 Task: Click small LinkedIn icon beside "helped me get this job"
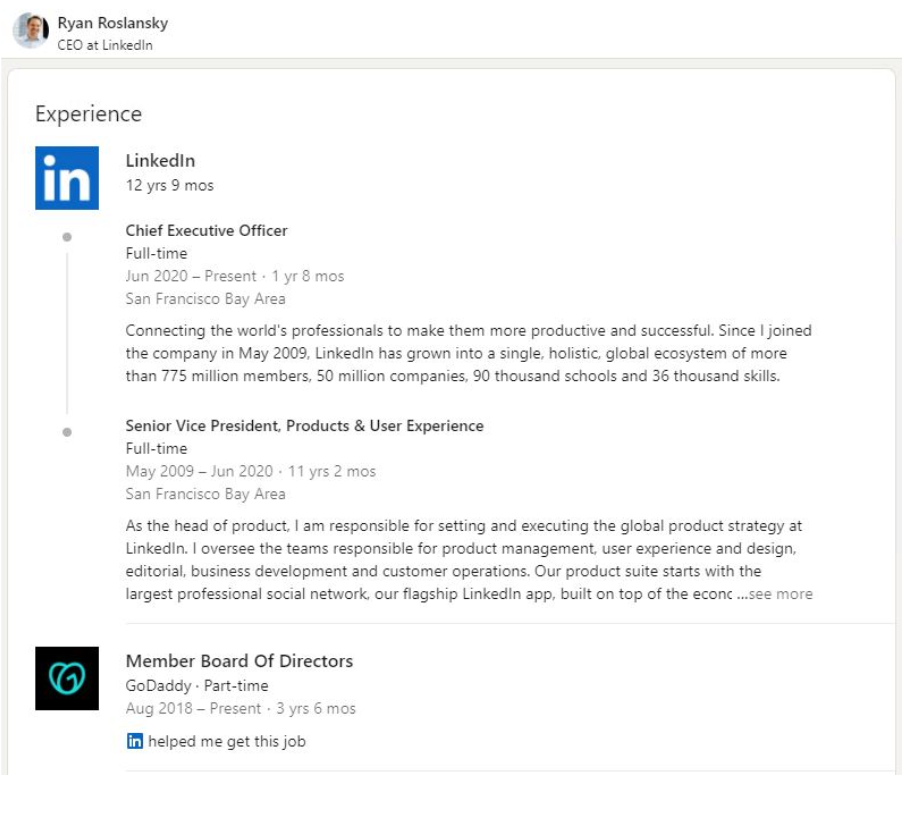[x=135, y=741]
